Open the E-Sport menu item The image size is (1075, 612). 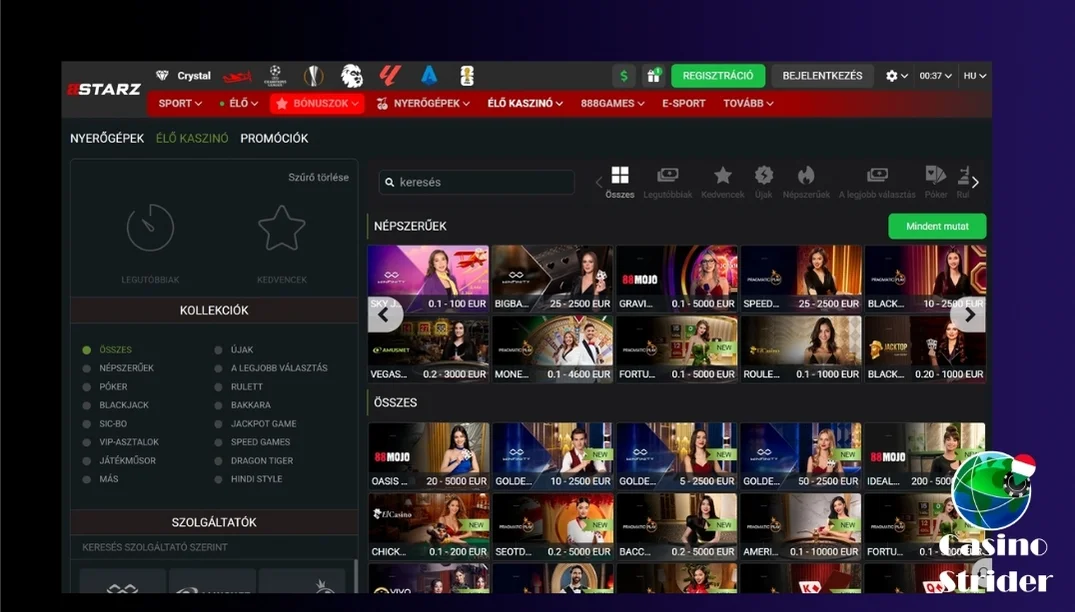pos(684,103)
